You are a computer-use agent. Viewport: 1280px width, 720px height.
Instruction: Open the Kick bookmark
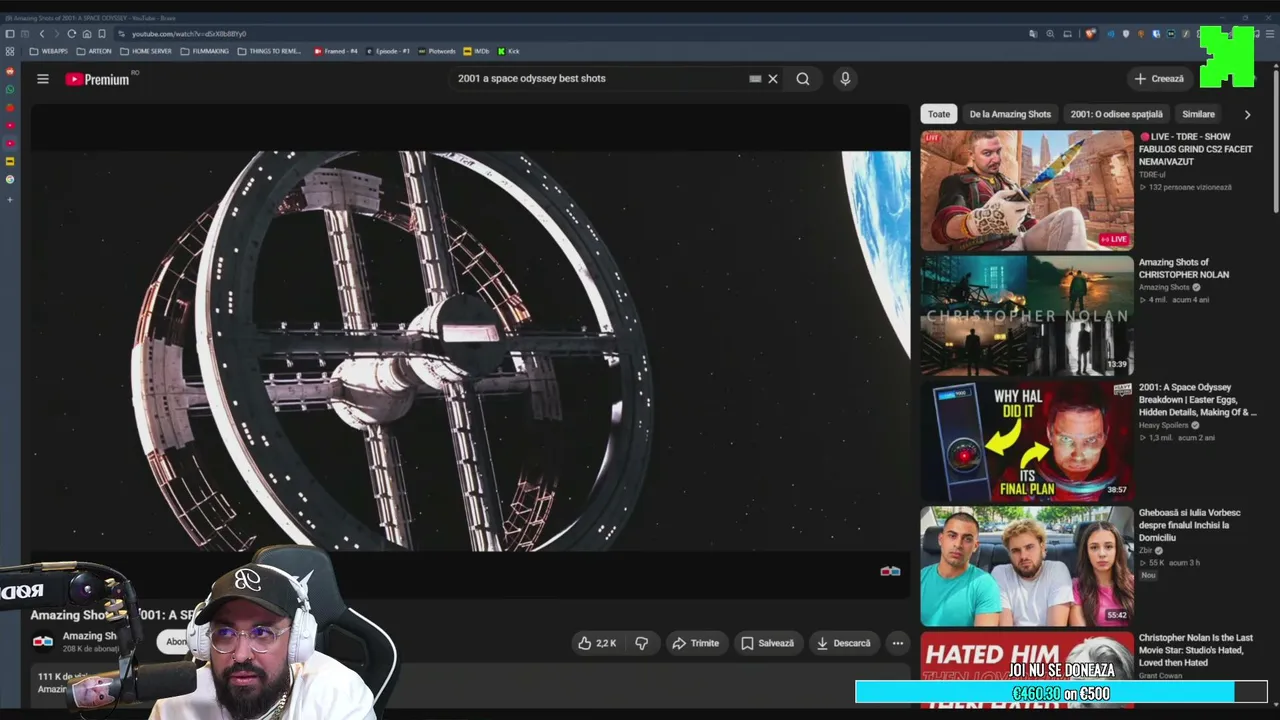point(509,51)
